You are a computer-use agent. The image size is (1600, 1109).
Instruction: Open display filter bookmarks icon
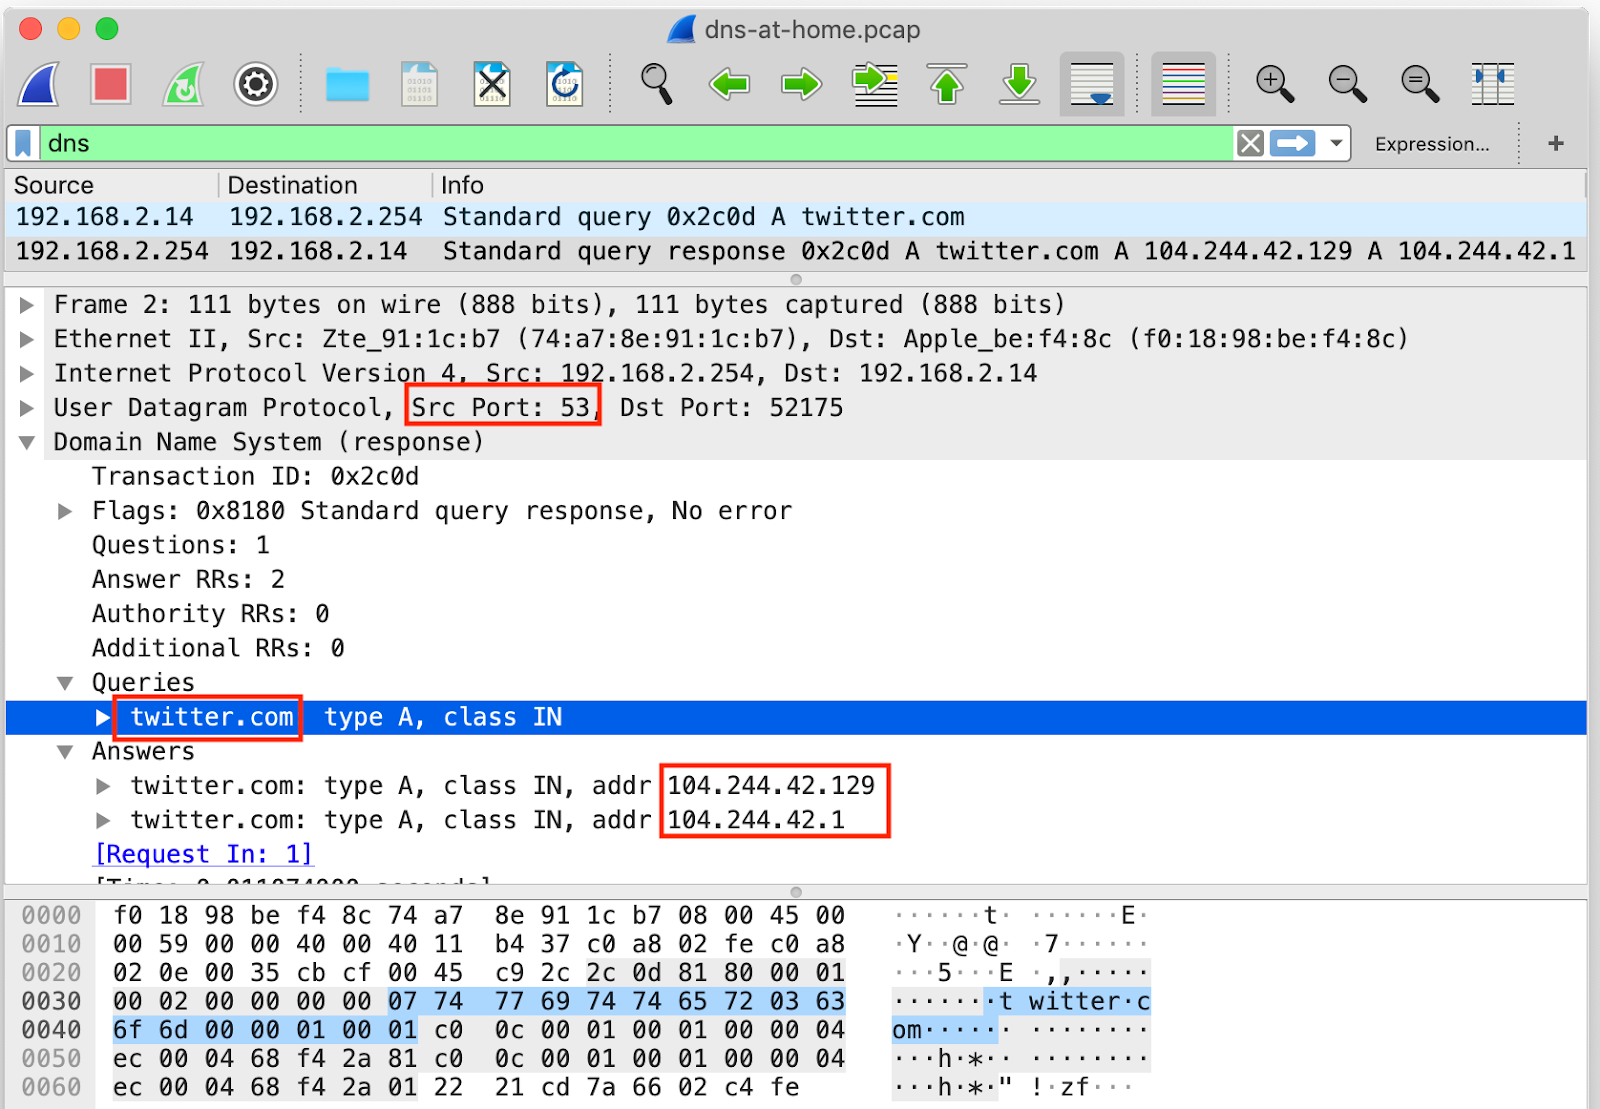[24, 143]
